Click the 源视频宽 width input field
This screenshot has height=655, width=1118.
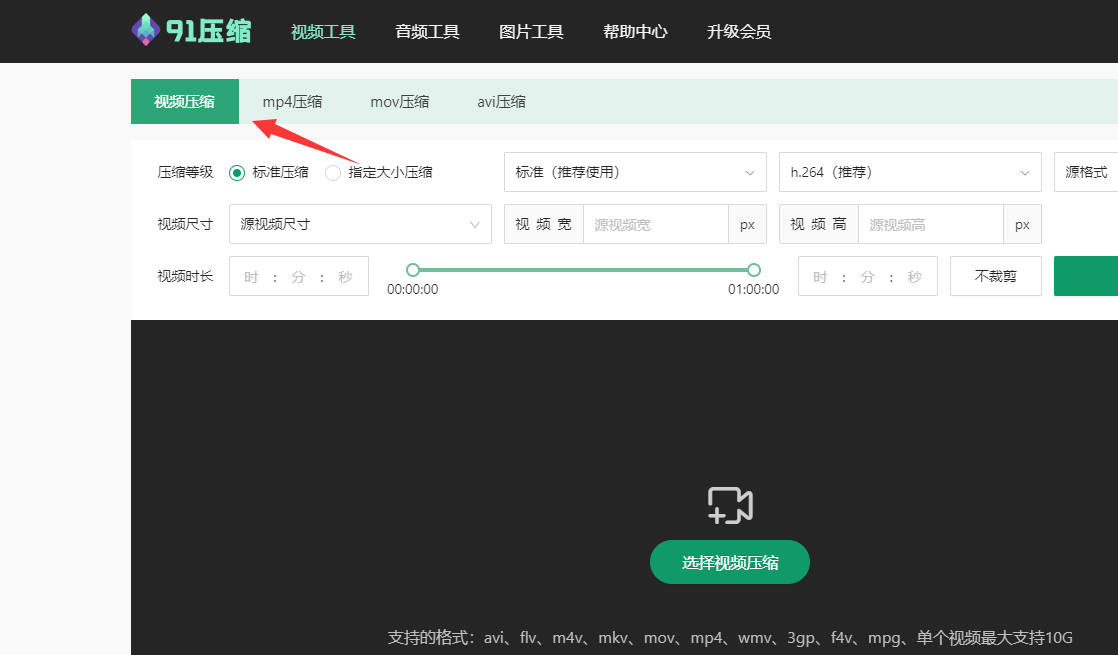[656, 225]
